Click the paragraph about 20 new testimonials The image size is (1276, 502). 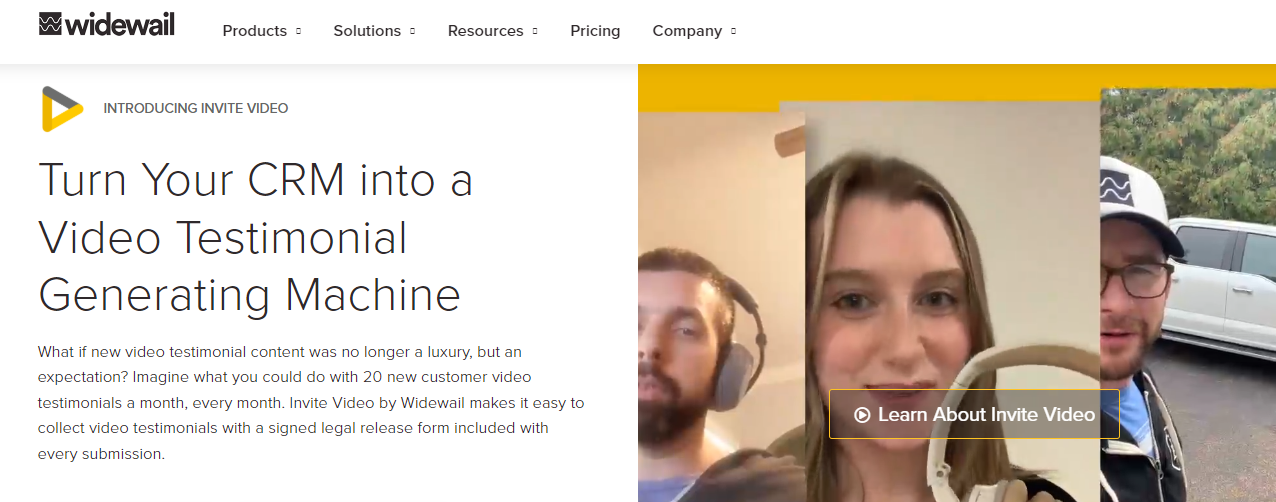pyautogui.click(x=311, y=403)
